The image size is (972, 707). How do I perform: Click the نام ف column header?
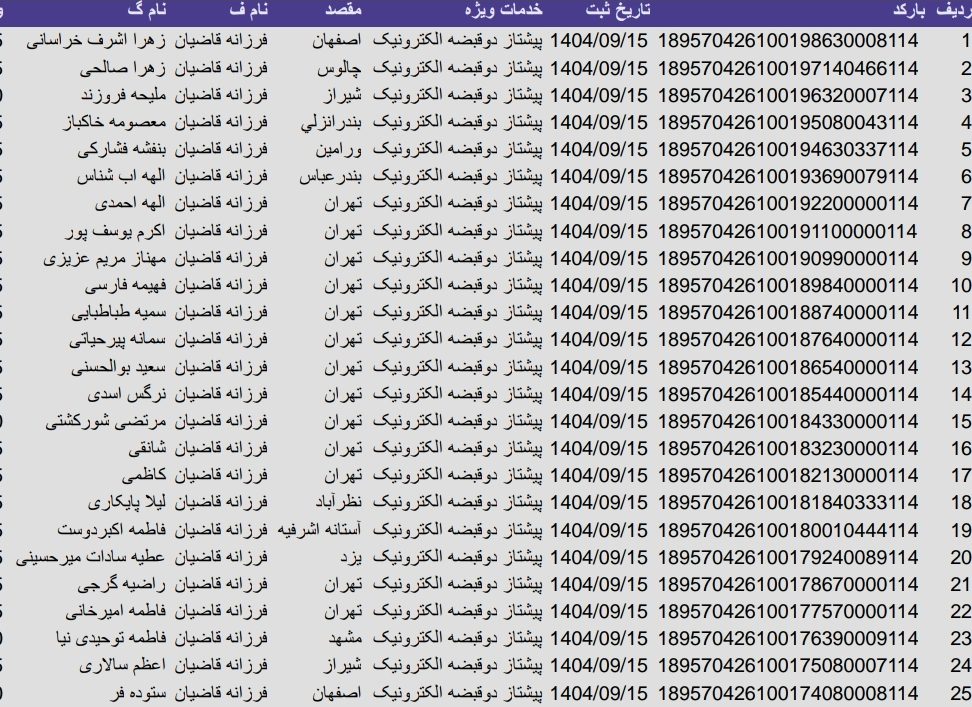click(248, 11)
